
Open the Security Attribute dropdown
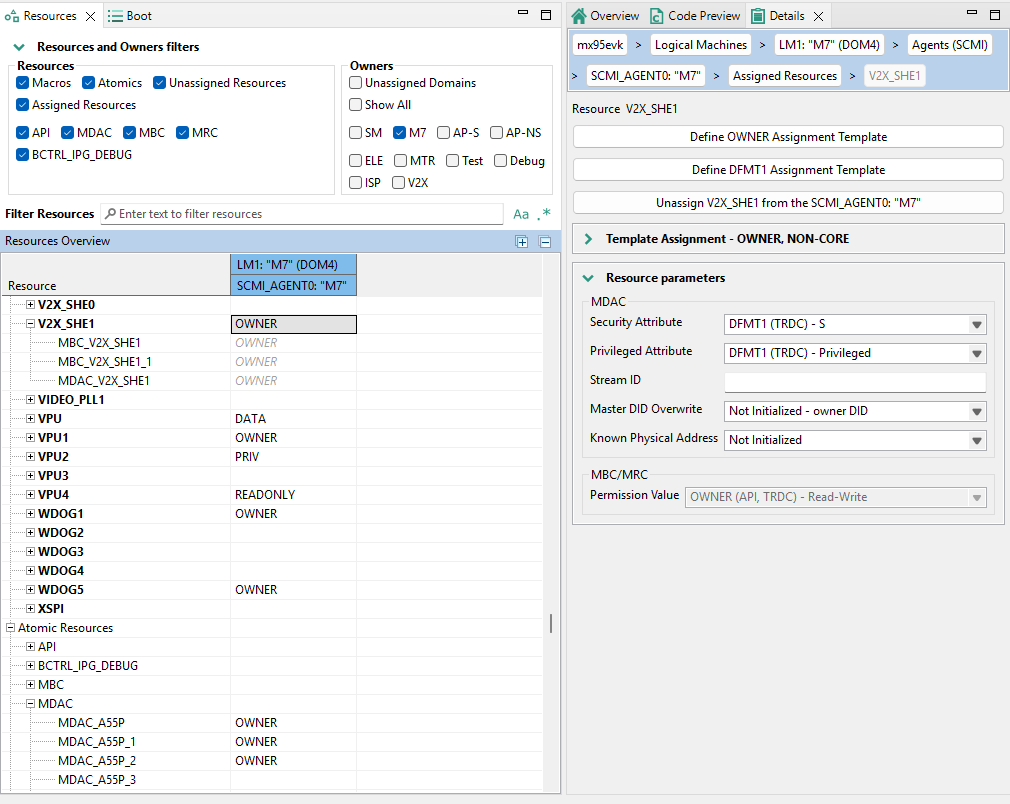[x=855, y=324]
